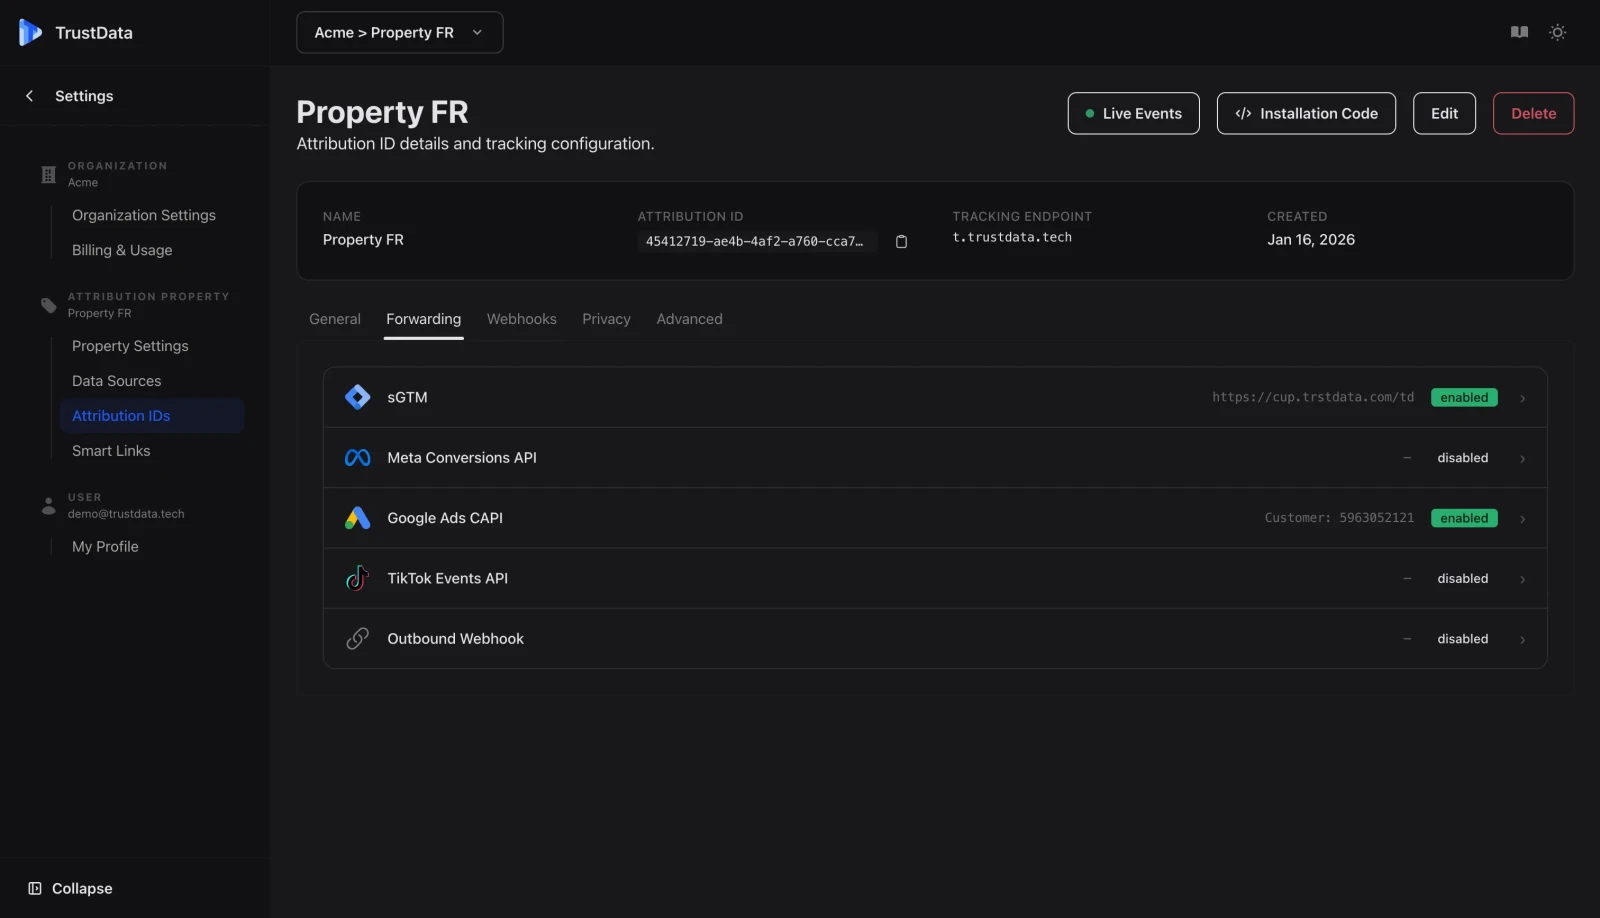This screenshot has height=918, width=1600.
Task: Open documentation book icon
Action: pos(1519,32)
